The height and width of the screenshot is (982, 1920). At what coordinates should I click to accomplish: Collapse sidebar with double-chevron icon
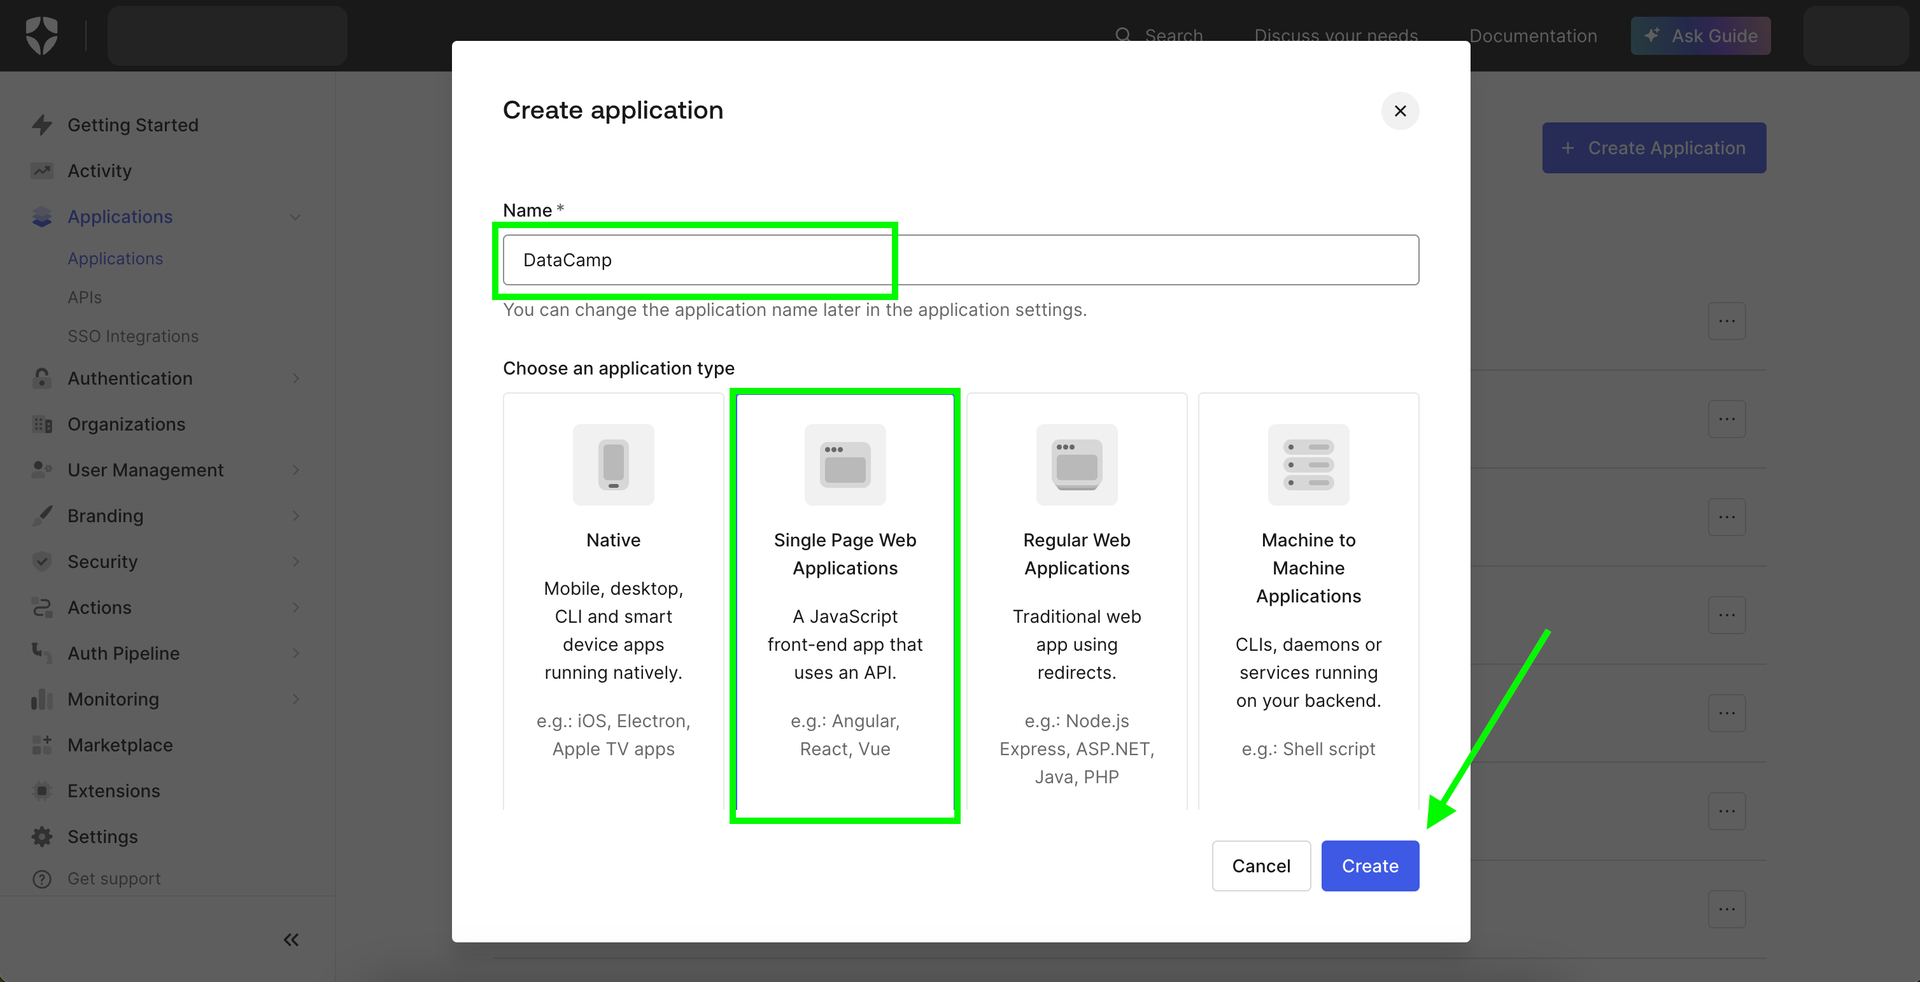point(291,939)
